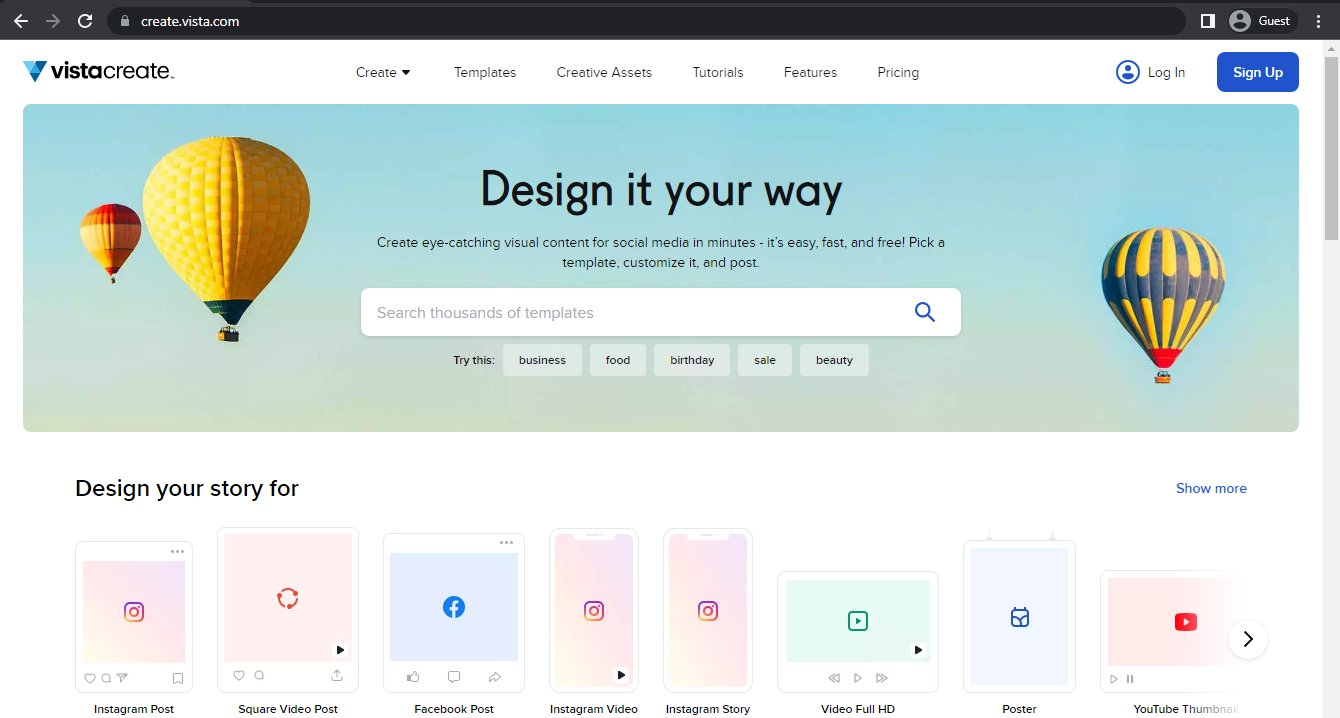Select the food suggestion tag

(618, 360)
